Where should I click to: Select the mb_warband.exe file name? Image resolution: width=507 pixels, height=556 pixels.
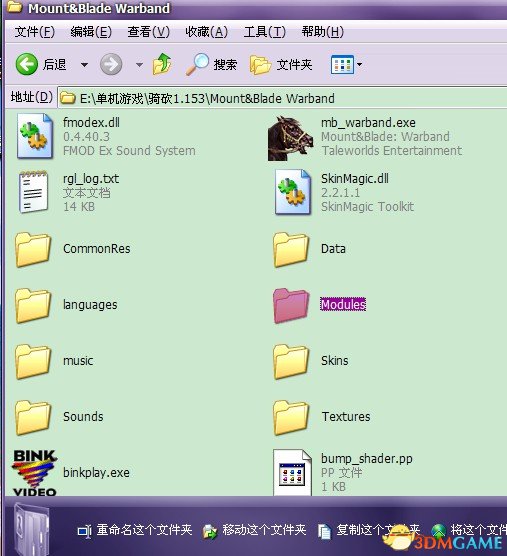point(368,122)
